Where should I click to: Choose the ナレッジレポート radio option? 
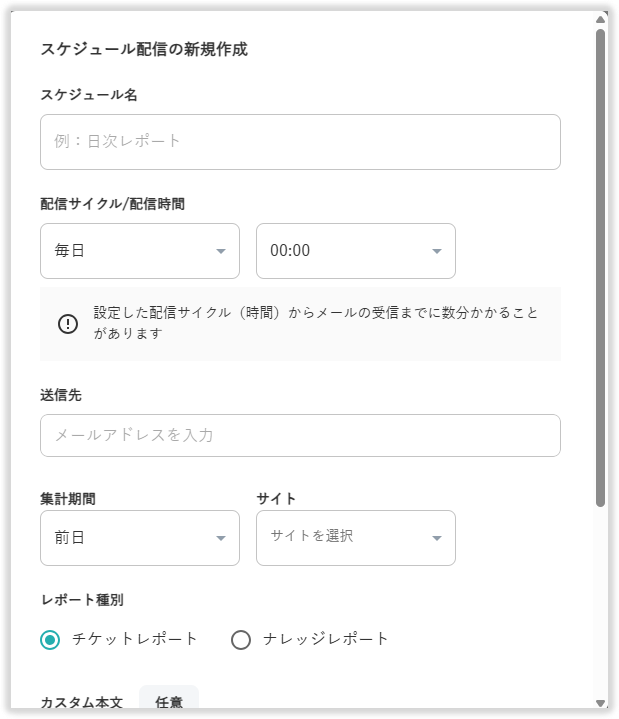pyautogui.click(x=241, y=640)
